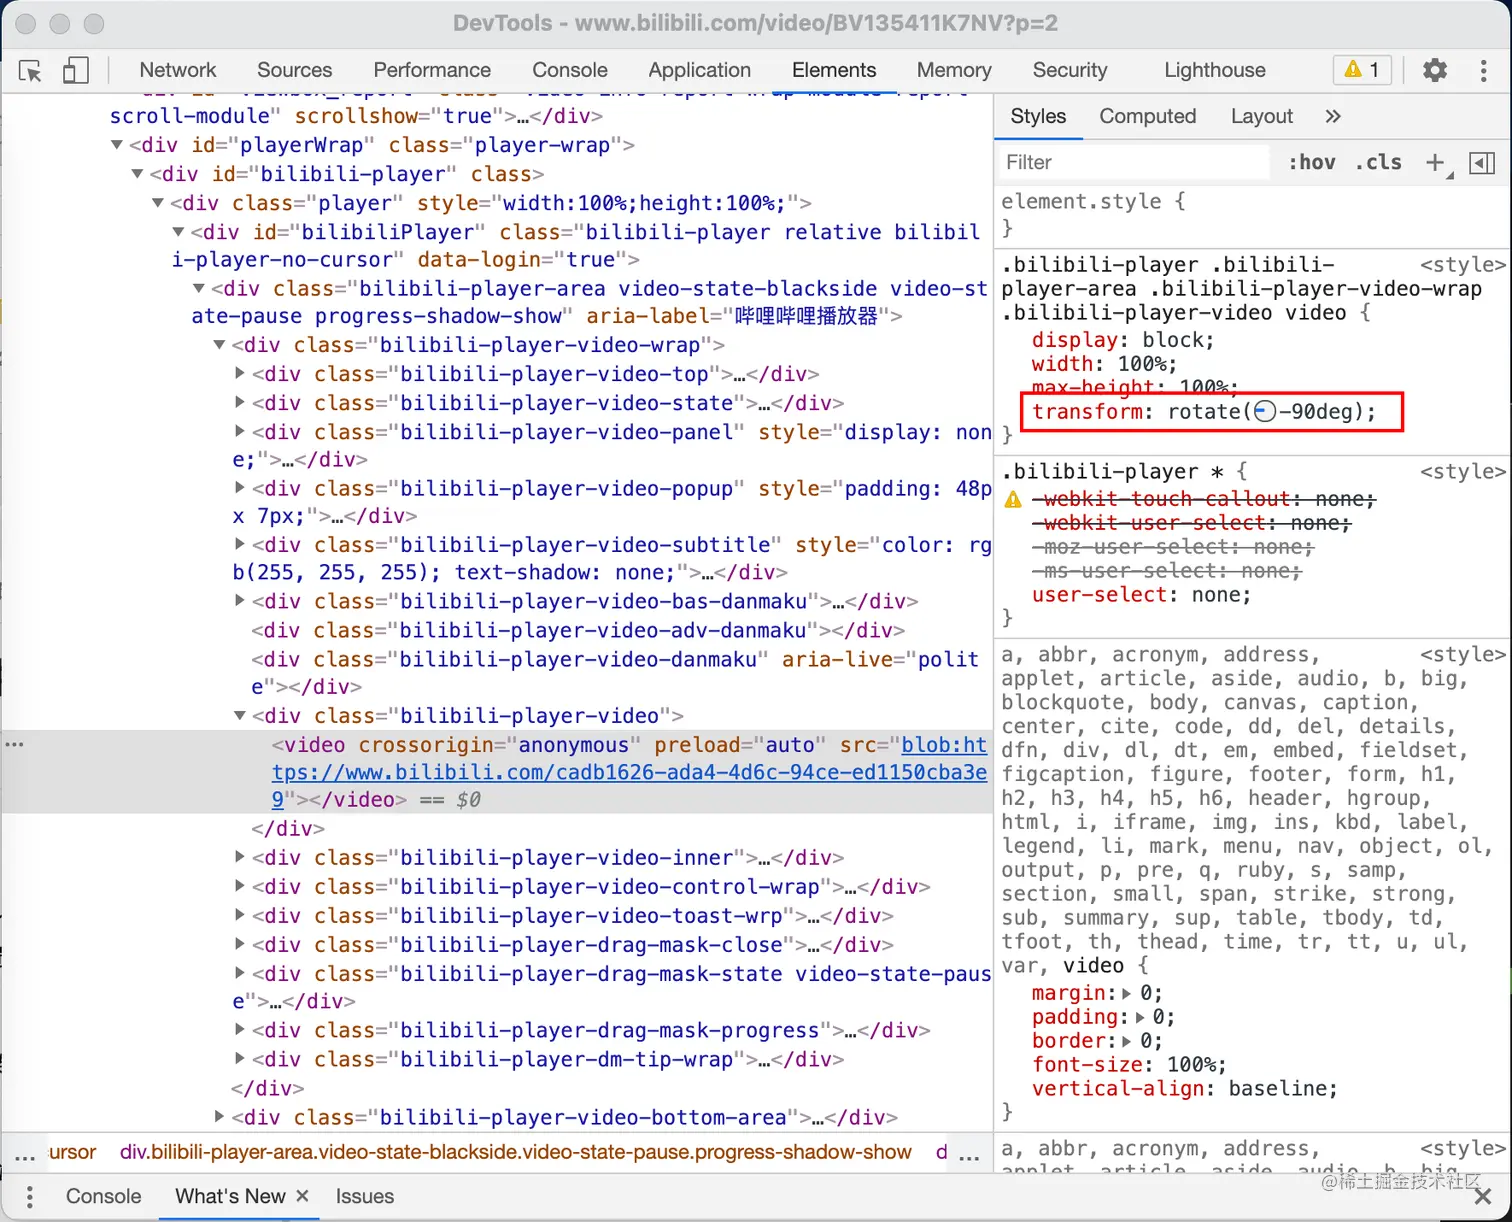Select the Elements tab

coord(834,70)
